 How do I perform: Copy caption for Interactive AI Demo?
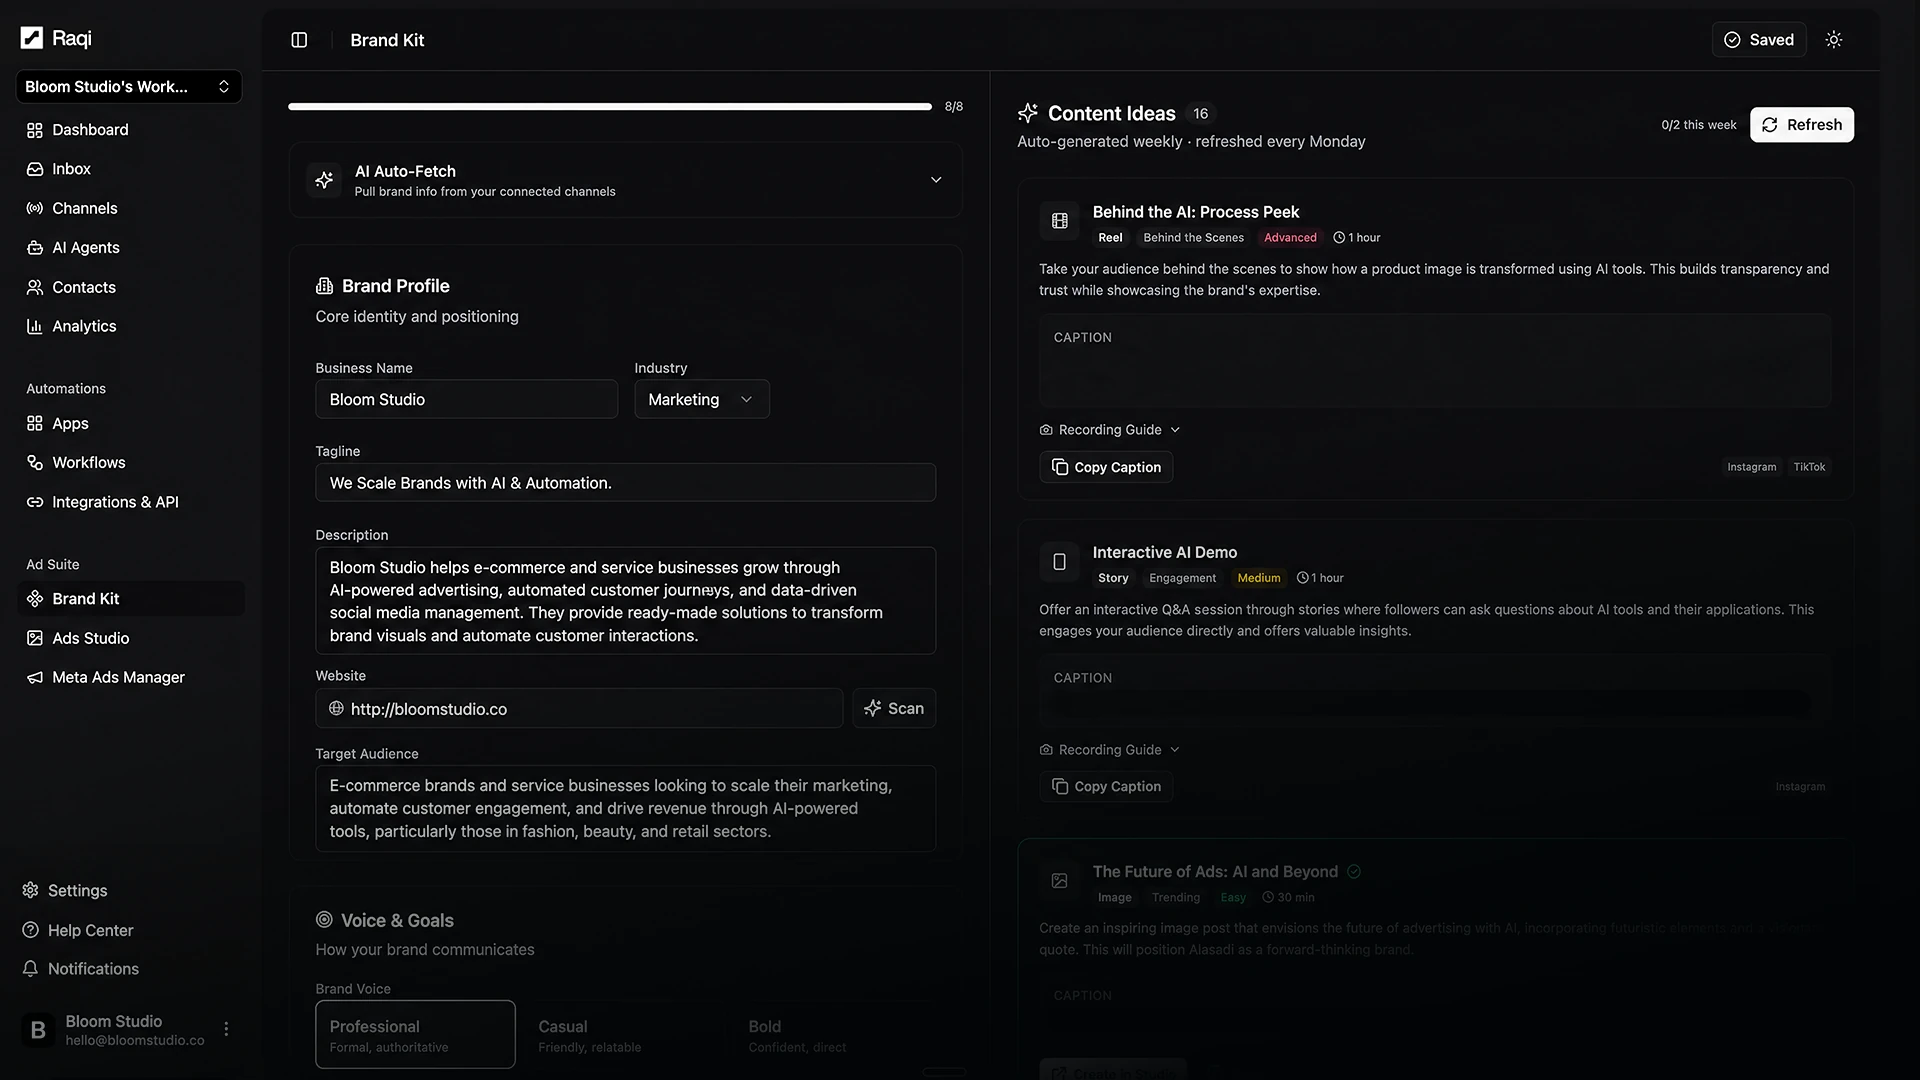pyautogui.click(x=1106, y=787)
